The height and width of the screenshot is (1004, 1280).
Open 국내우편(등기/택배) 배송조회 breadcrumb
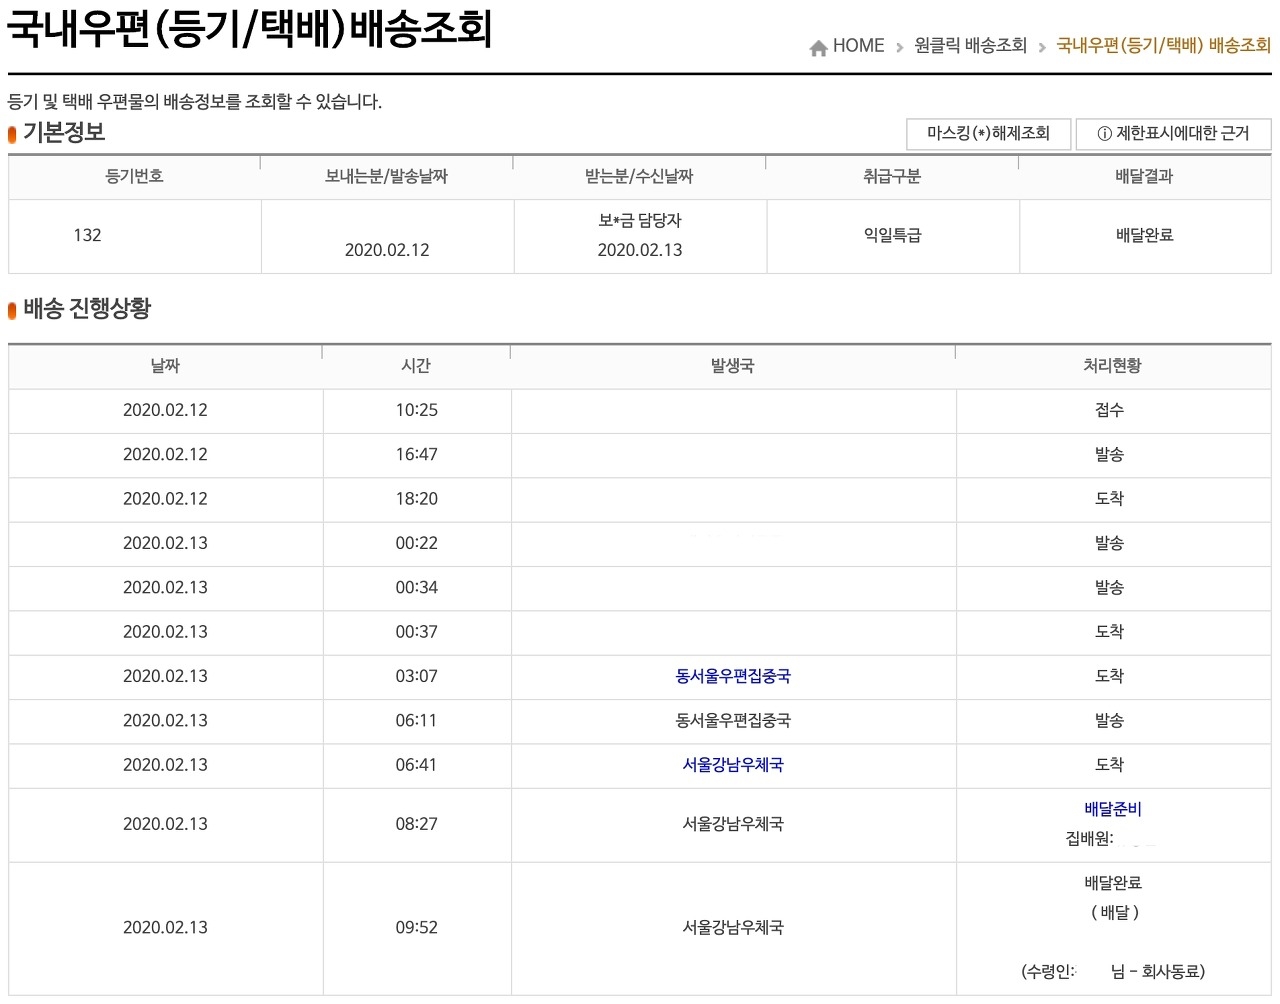click(x=1164, y=46)
